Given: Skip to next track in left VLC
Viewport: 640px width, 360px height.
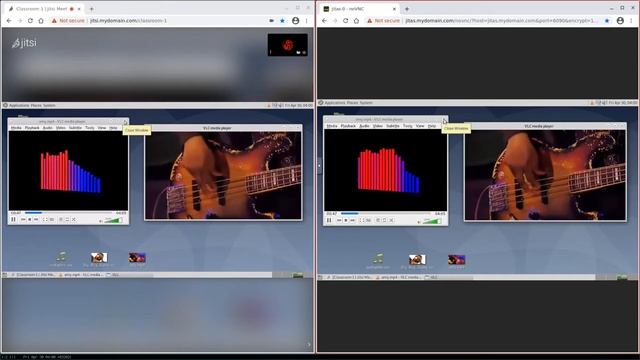Looking at the screenshot, I should 36,220.
